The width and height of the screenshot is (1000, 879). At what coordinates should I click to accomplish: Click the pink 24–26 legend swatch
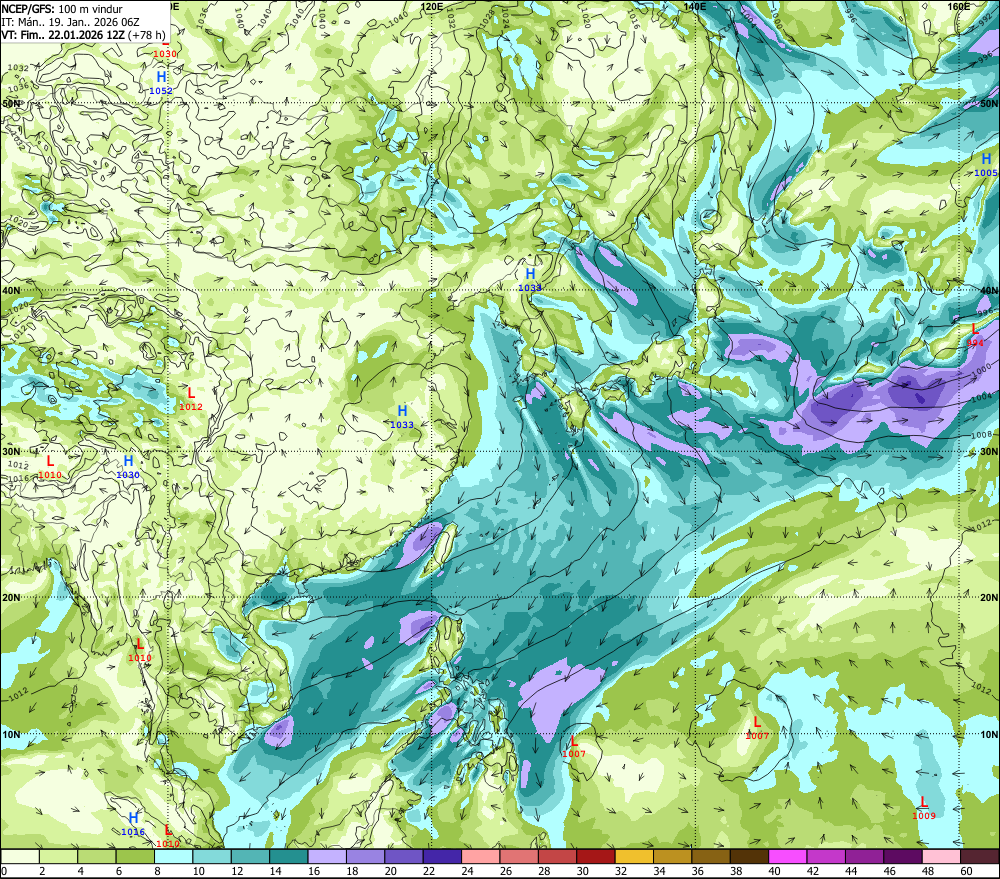click(x=481, y=856)
